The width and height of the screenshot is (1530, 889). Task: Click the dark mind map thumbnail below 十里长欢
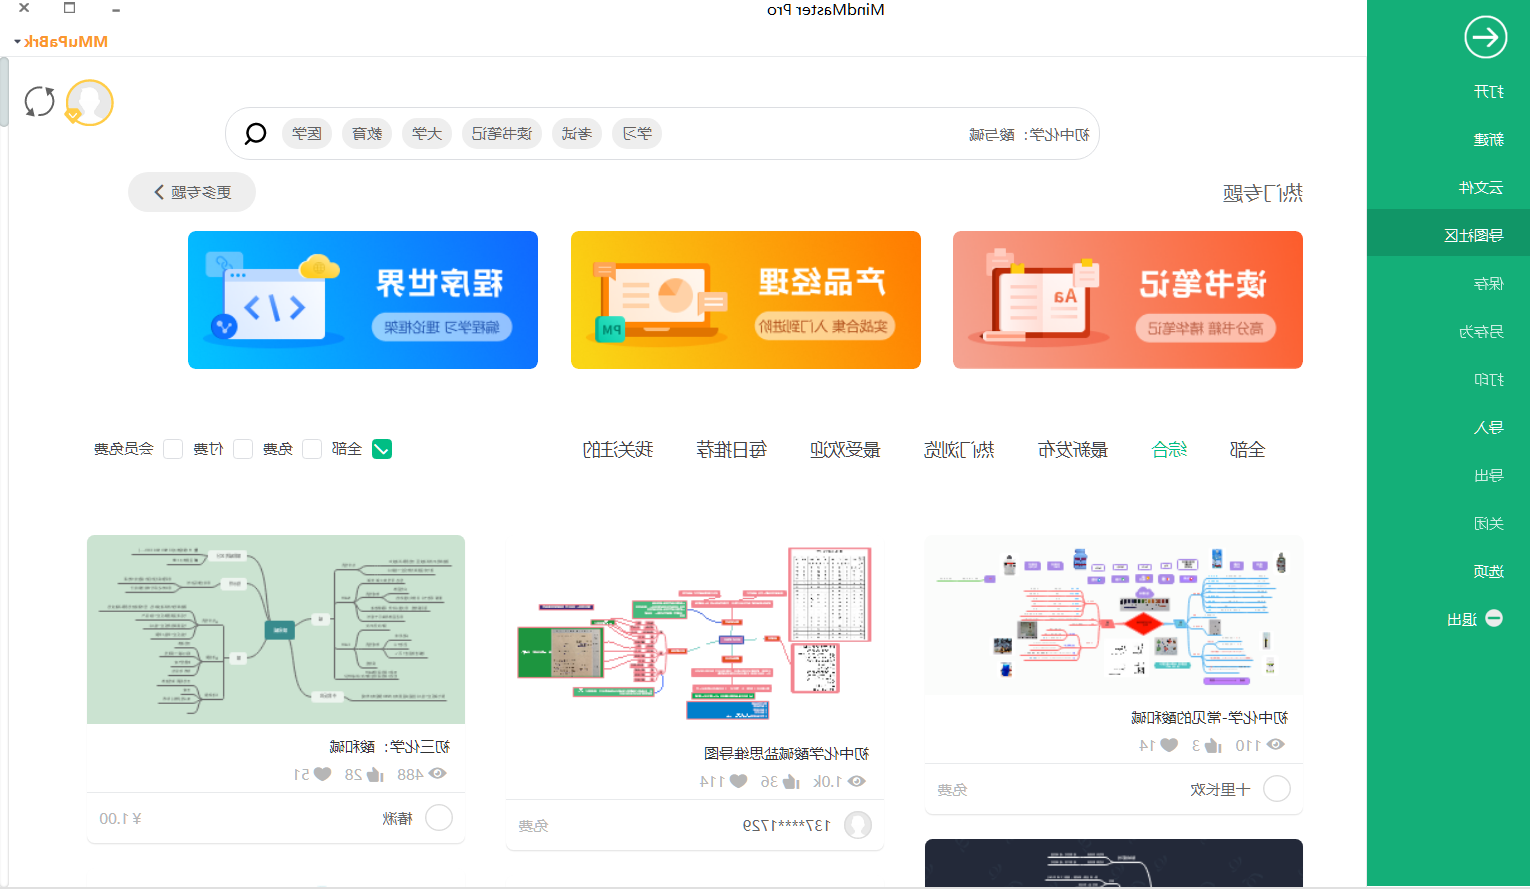(1114, 863)
